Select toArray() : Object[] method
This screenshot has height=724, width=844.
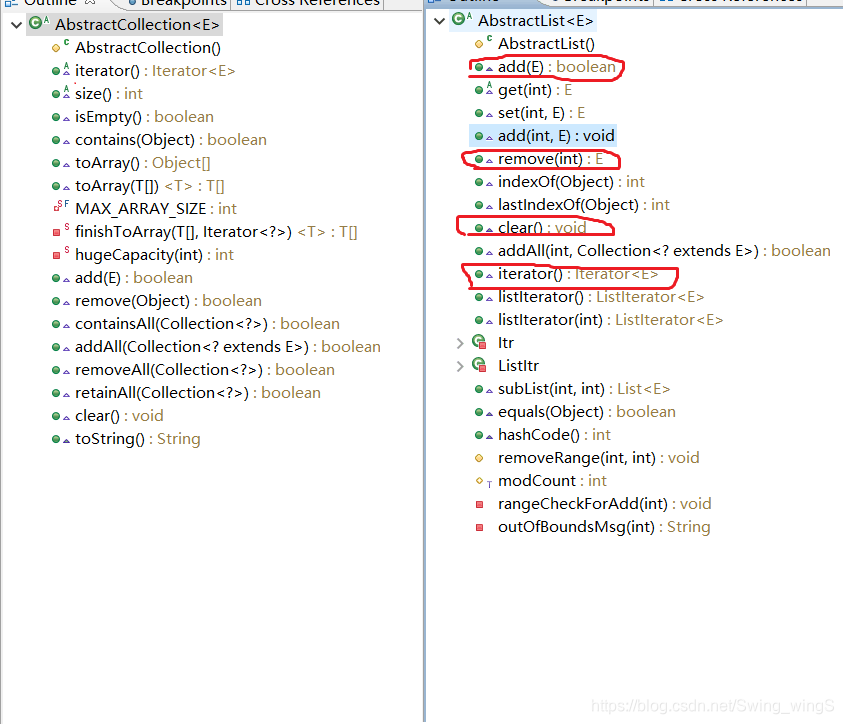[143, 163]
